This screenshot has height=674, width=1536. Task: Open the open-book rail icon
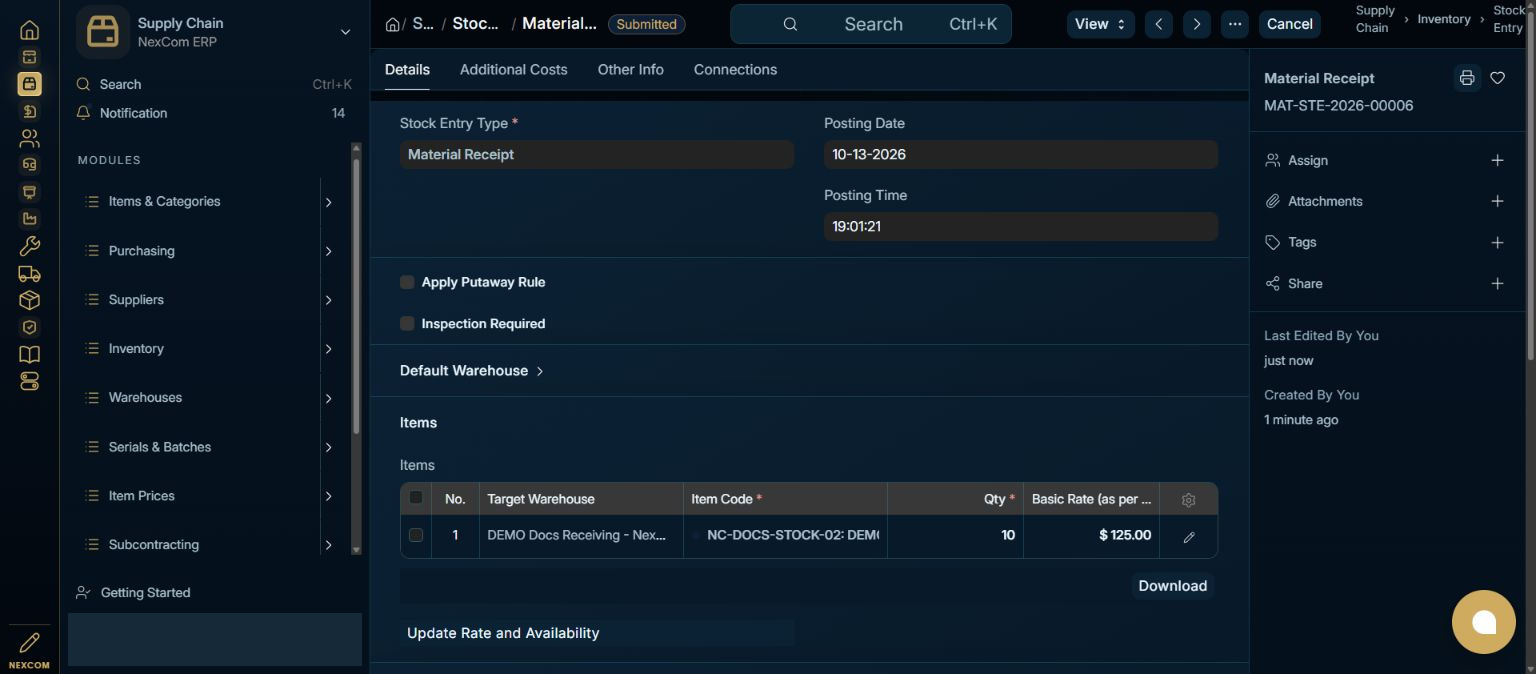29,354
